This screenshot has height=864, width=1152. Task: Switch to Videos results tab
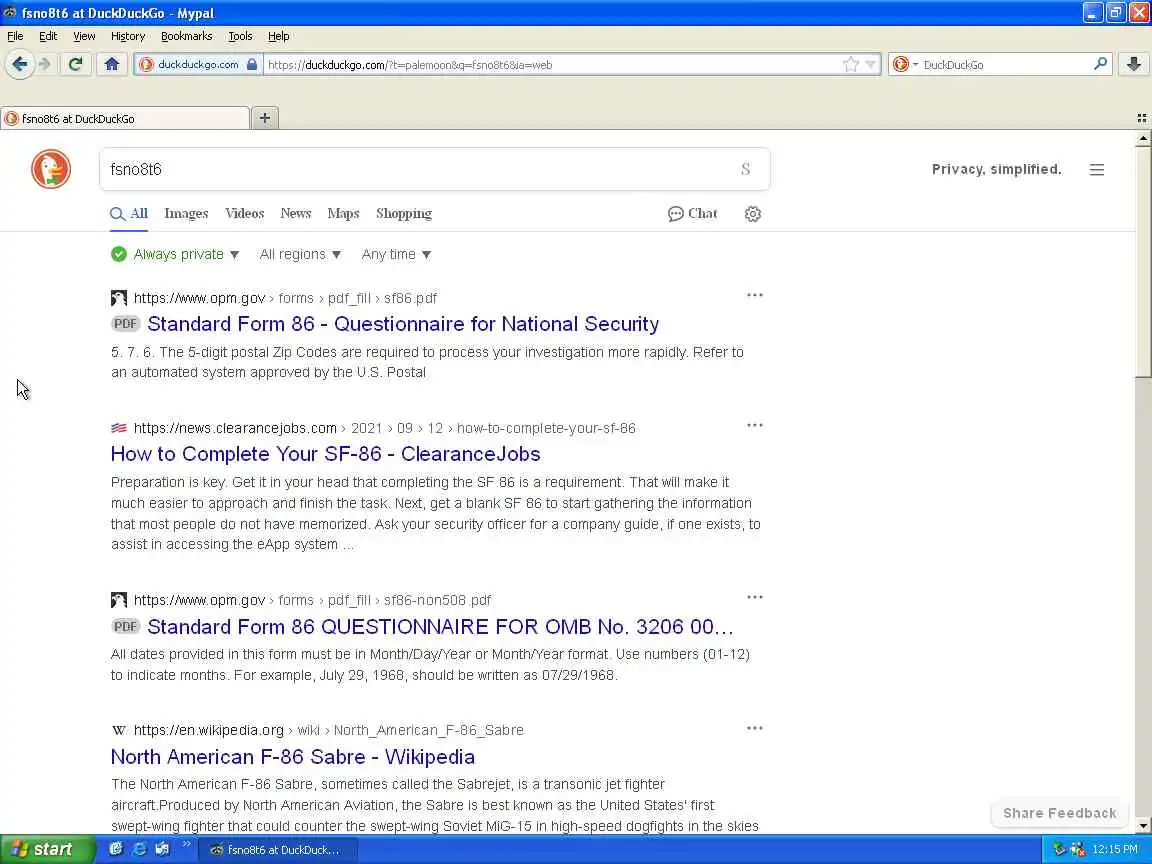tap(244, 214)
